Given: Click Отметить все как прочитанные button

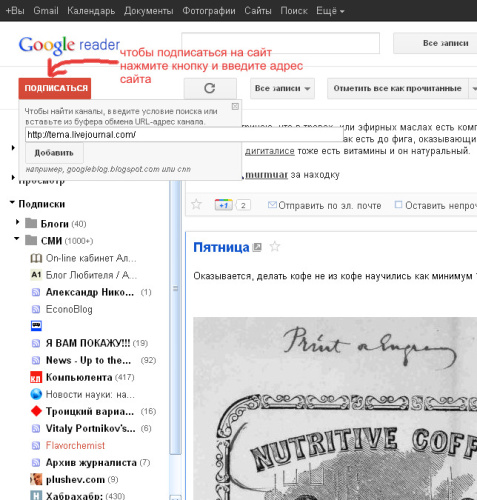Looking at the screenshot, I should coord(398,89).
